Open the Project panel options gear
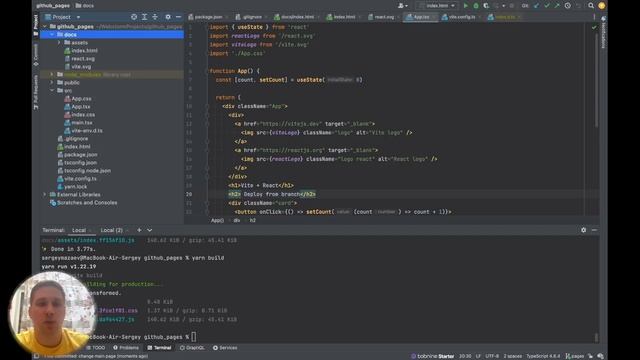 [168, 17]
